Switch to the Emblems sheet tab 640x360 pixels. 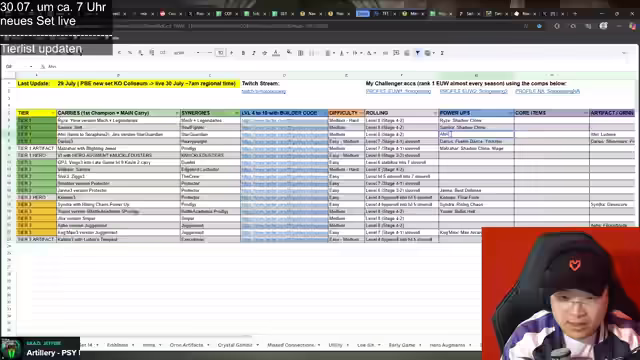(x=117, y=345)
